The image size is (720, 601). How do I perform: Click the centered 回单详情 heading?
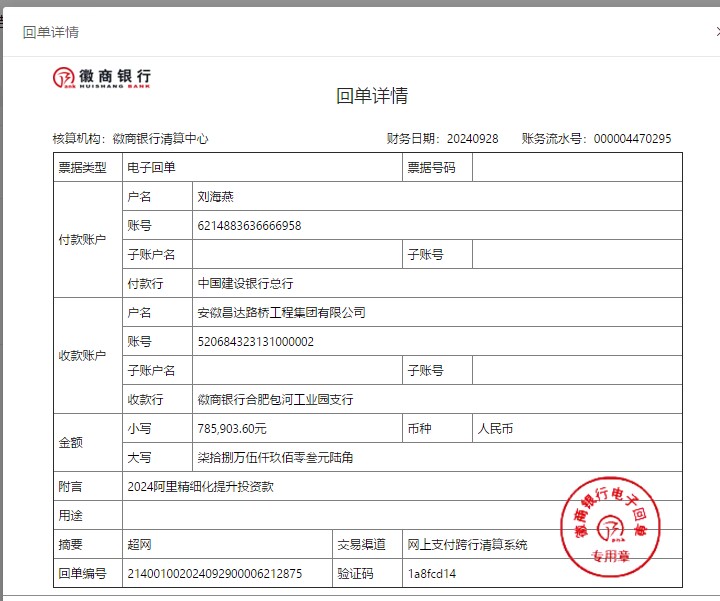coord(372,96)
